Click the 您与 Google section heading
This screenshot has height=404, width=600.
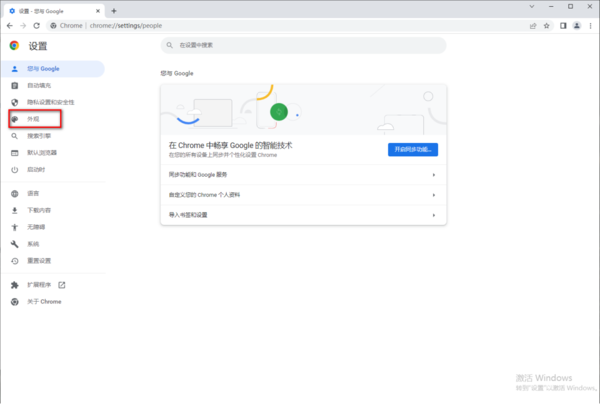[177, 73]
